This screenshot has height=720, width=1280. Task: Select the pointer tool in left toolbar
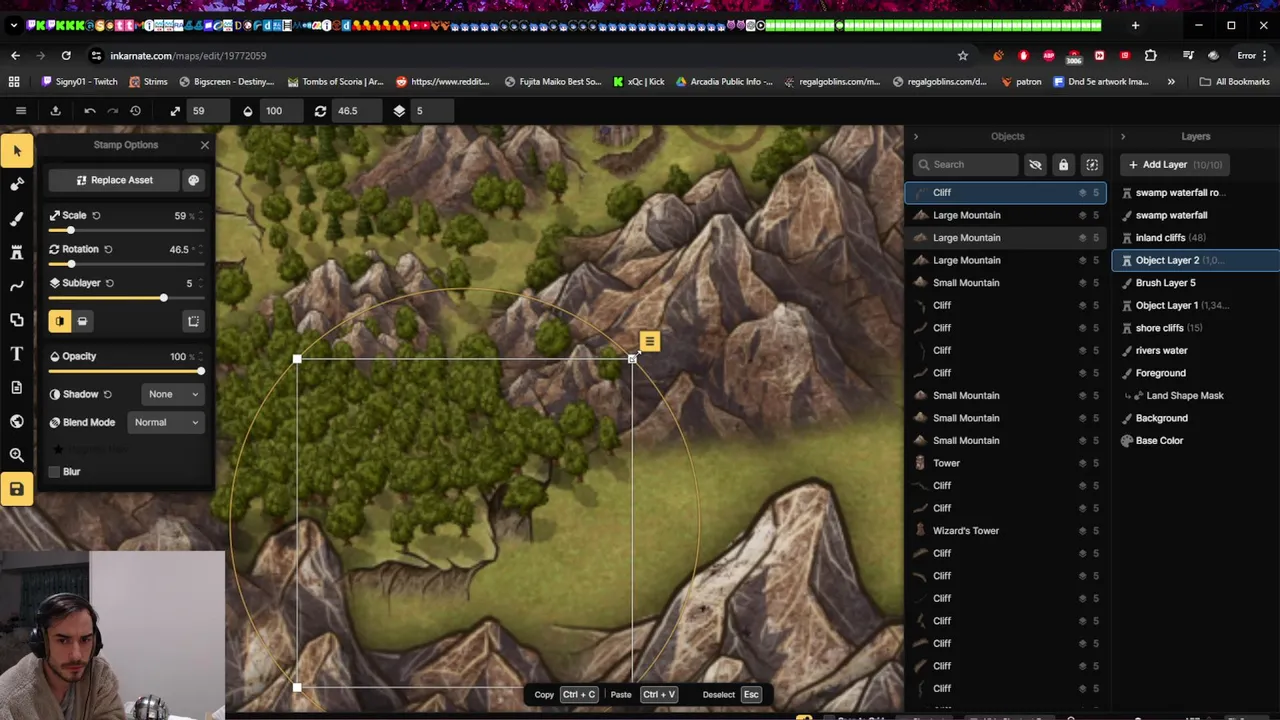[x=16, y=151]
